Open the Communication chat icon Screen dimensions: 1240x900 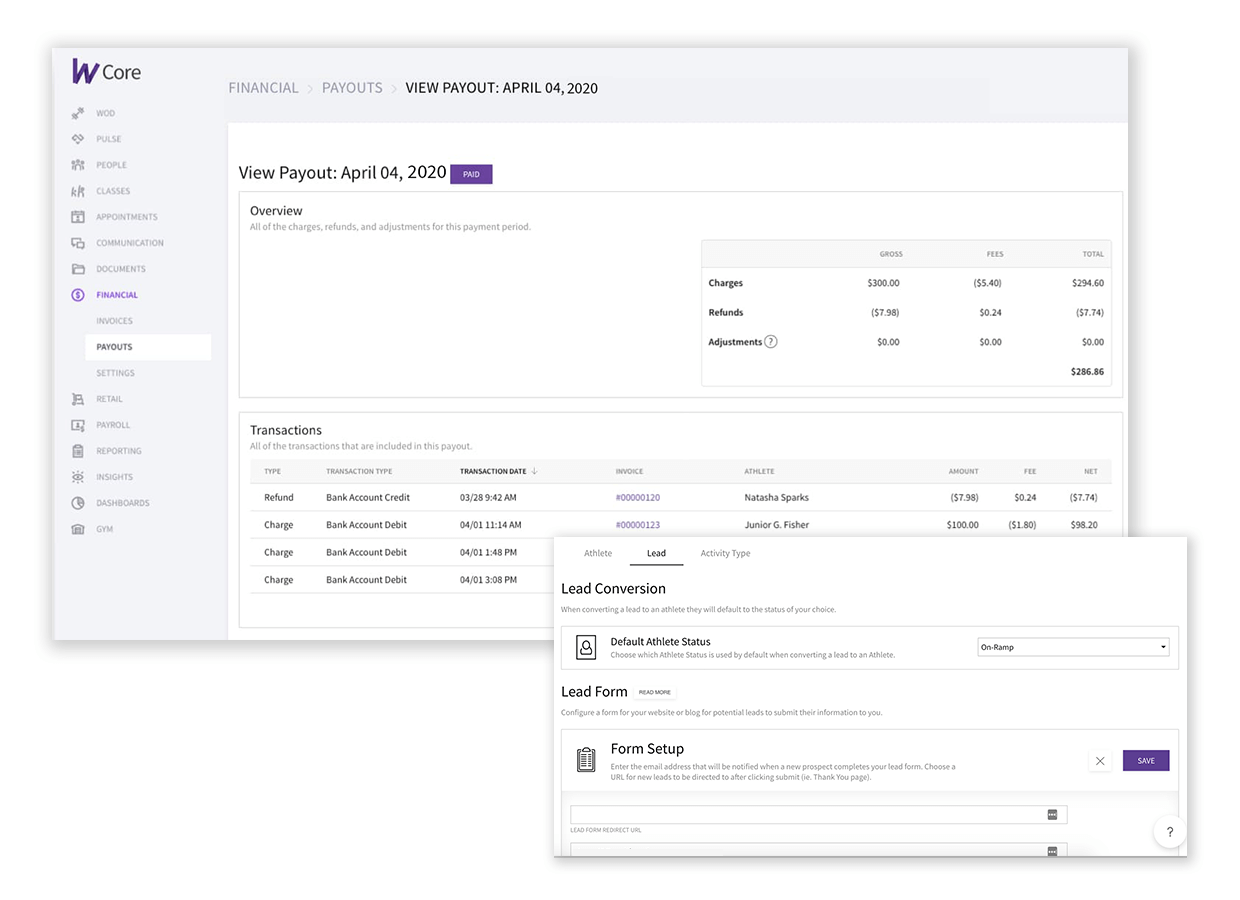tap(78, 243)
